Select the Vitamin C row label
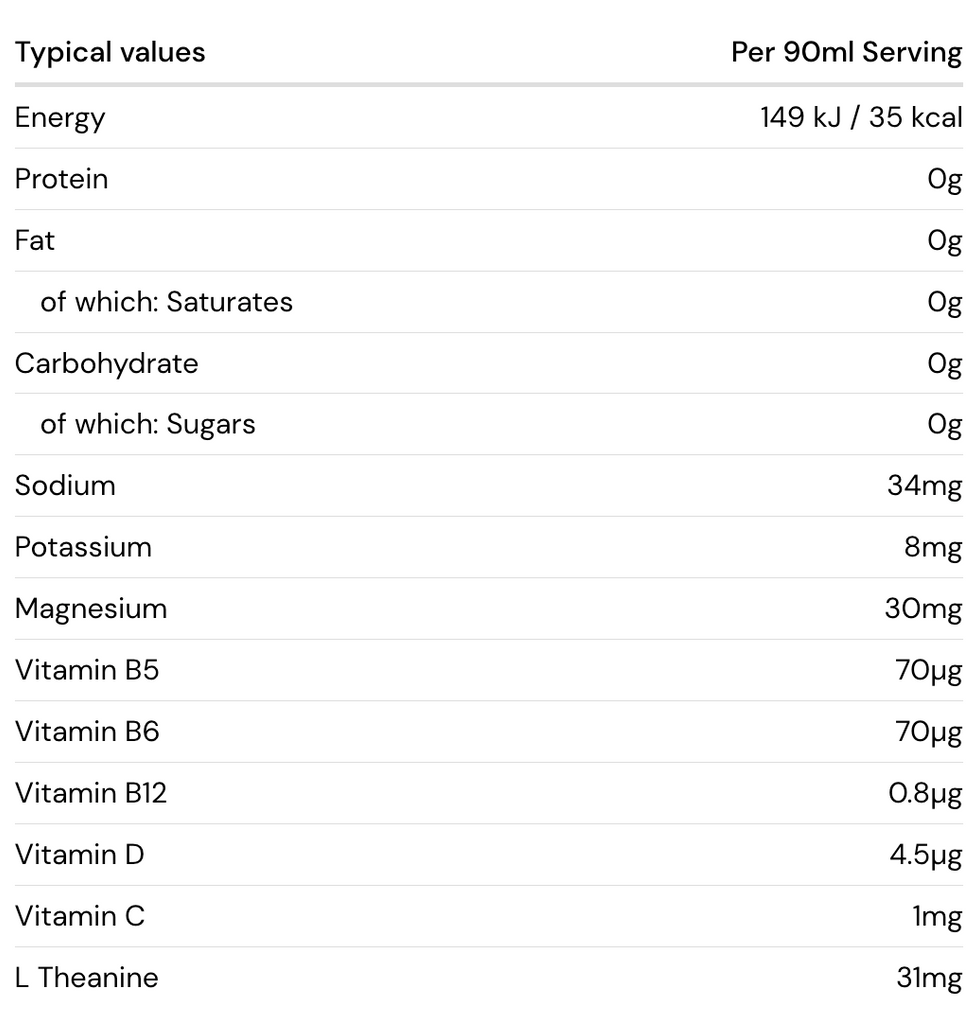 pyautogui.click(x=80, y=916)
